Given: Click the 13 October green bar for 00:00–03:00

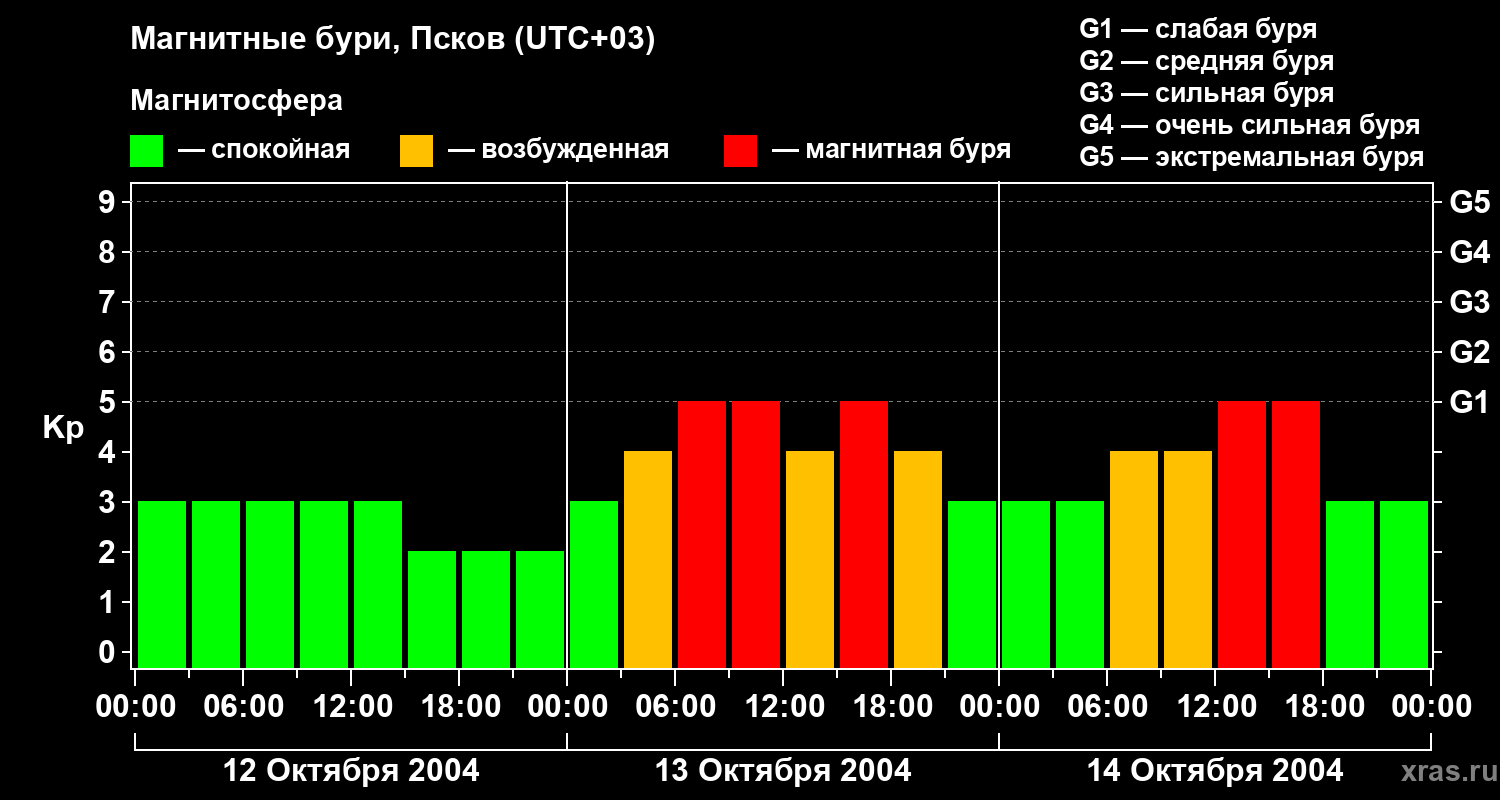Looking at the screenshot, I should 594,584.
